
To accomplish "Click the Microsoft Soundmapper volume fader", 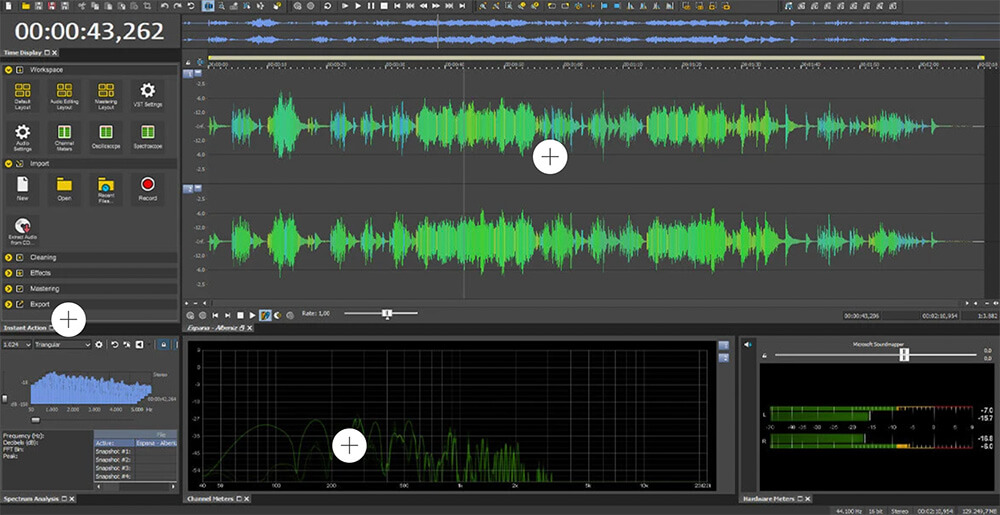I will 904,355.
